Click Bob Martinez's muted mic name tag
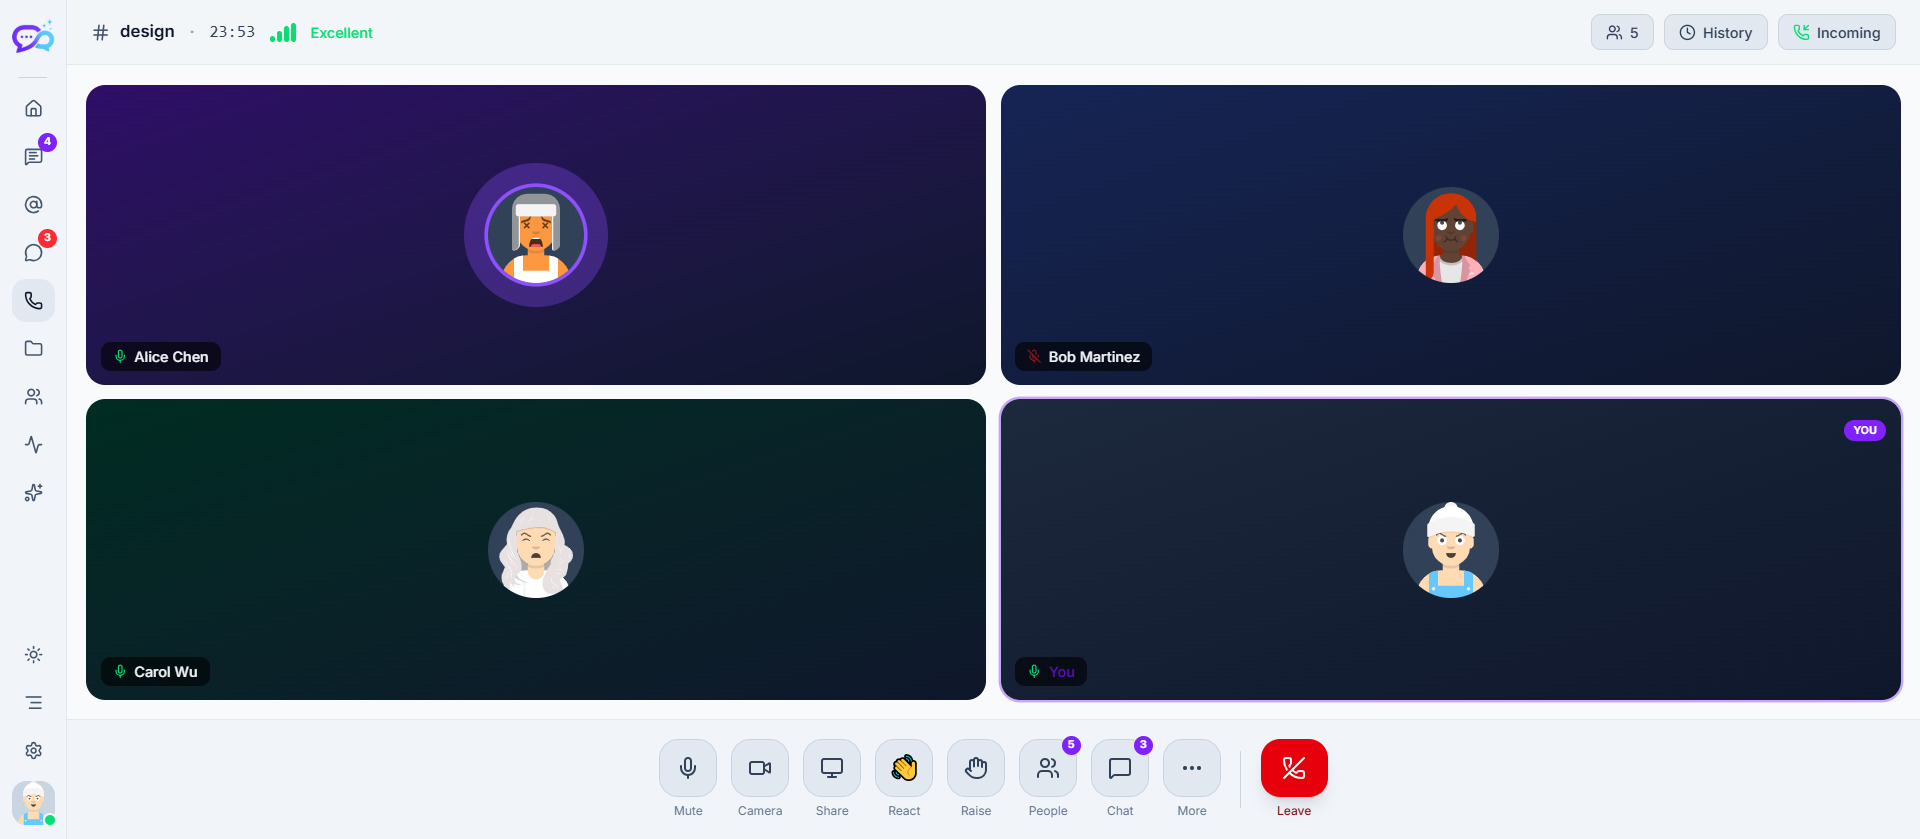 (1083, 357)
